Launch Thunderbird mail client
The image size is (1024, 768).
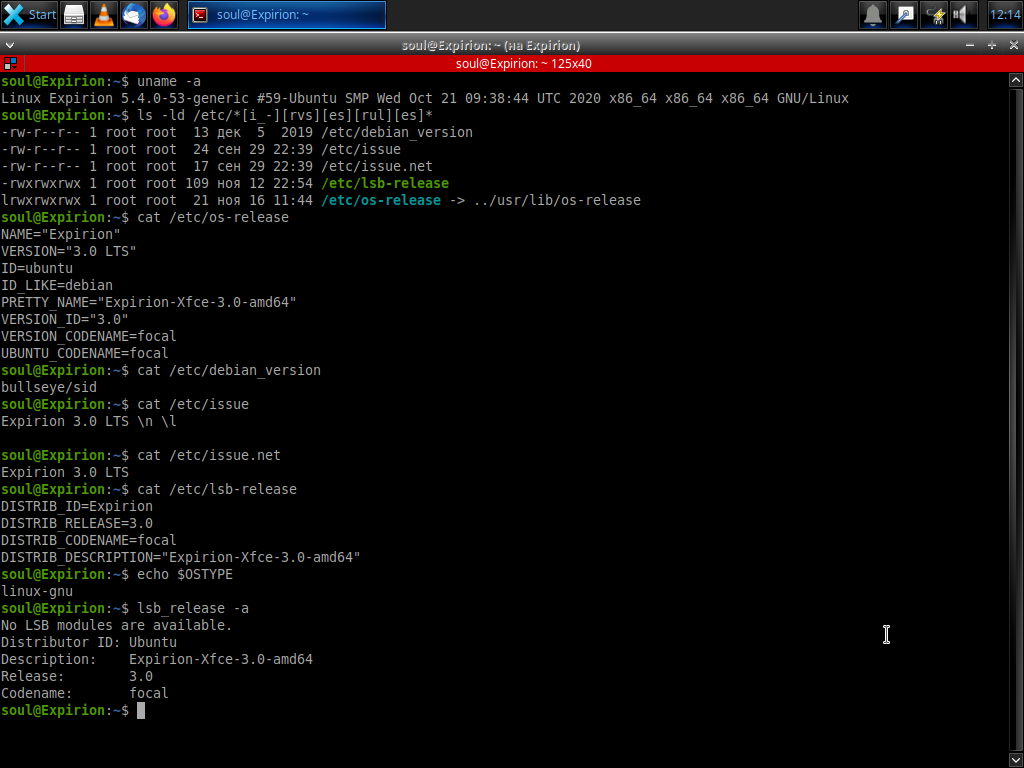(134, 15)
